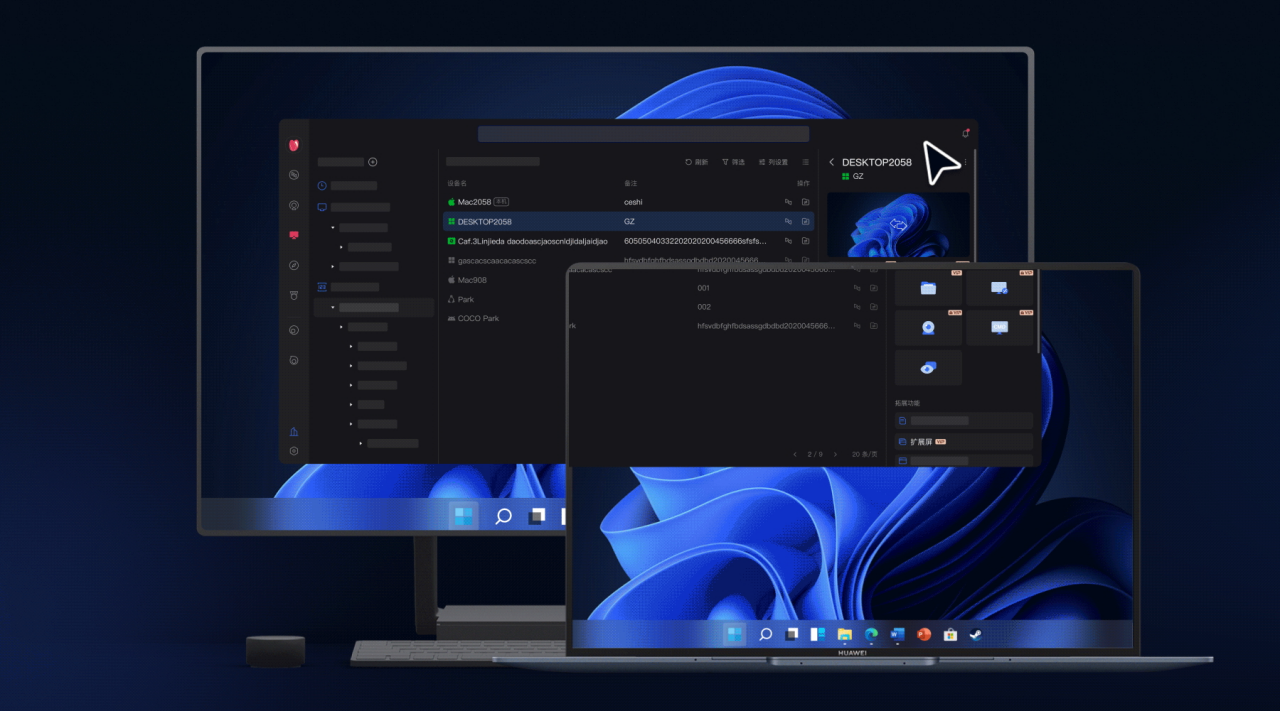1280x711 pixels.
Task: Click the file transfer folder tile
Action: point(928,288)
